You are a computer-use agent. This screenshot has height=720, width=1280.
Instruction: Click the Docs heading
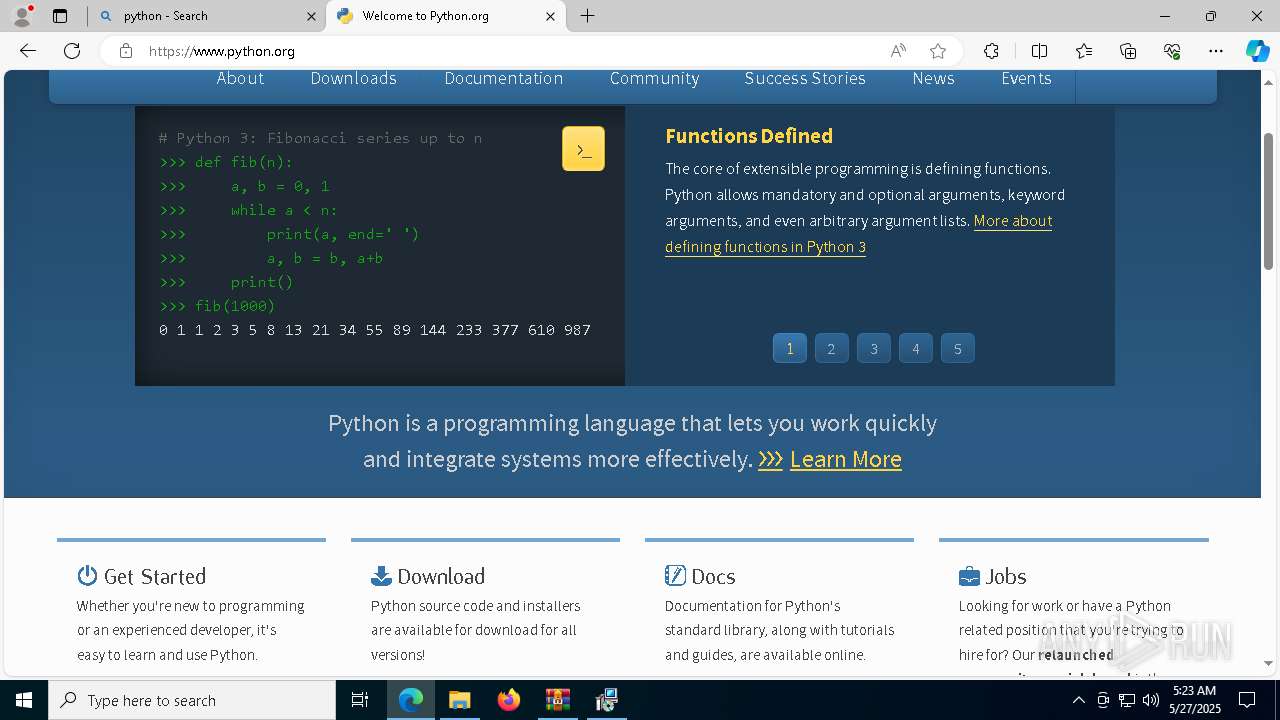click(x=713, y=576)
